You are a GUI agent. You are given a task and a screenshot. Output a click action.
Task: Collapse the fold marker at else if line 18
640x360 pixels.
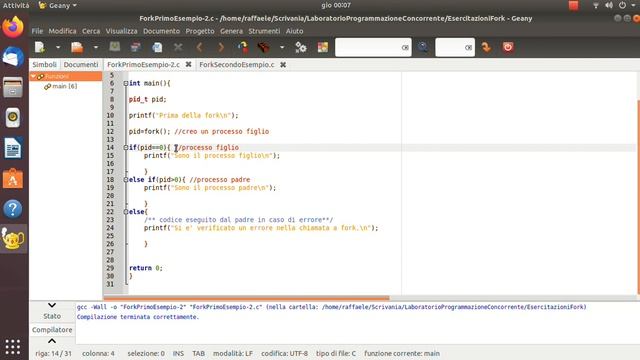(x=126, y=180)
